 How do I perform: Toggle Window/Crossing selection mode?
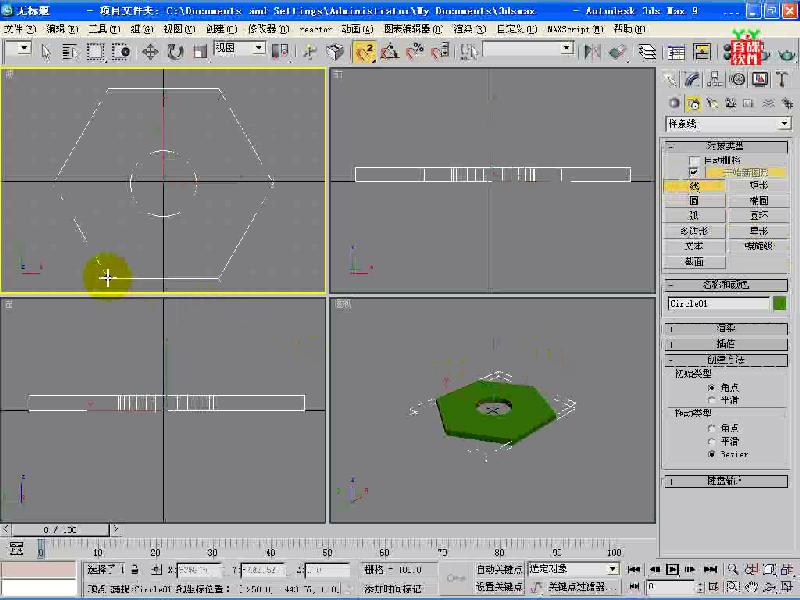point(121,52)
